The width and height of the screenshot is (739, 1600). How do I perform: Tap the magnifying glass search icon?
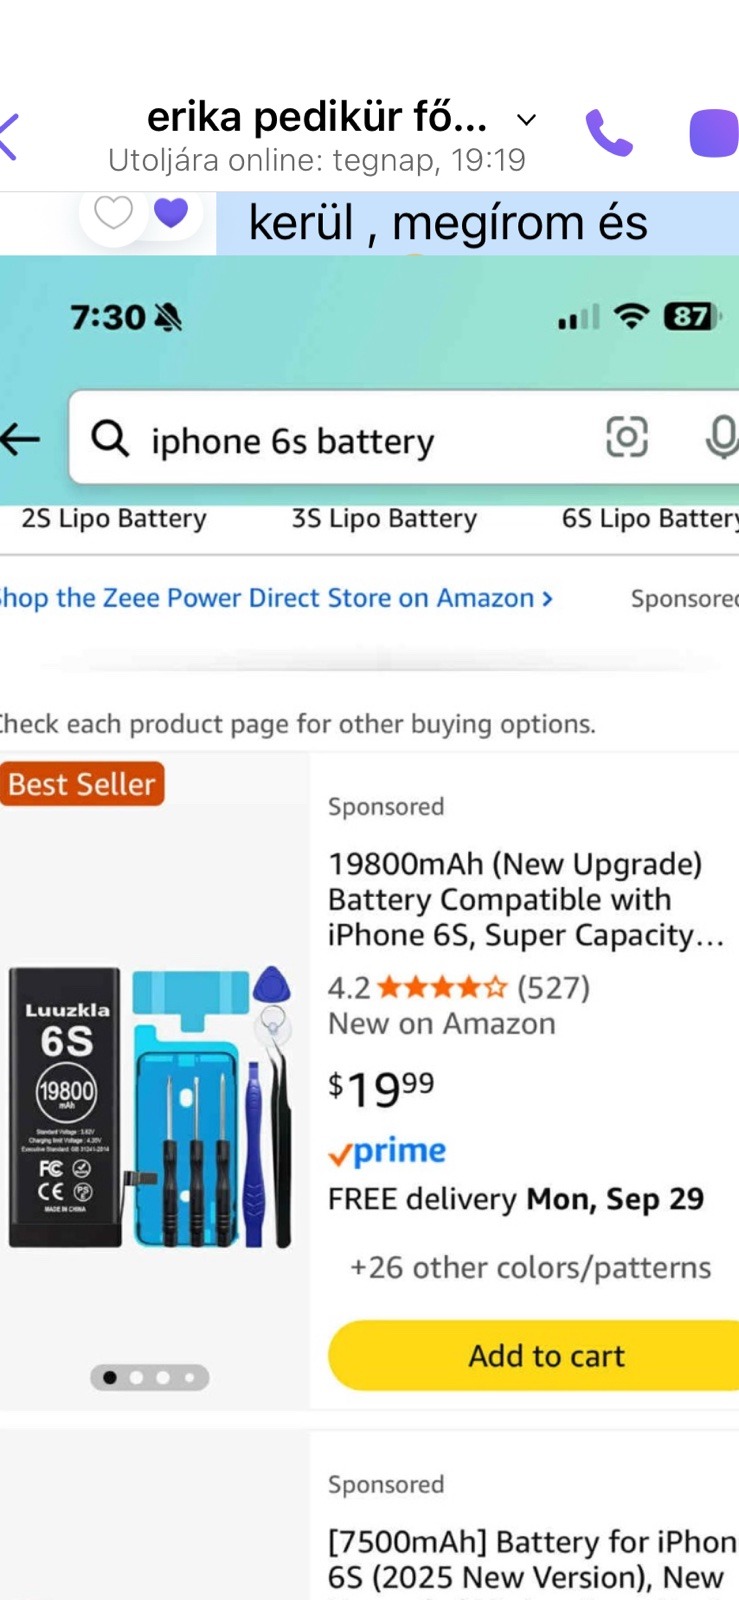click(110, 438)
